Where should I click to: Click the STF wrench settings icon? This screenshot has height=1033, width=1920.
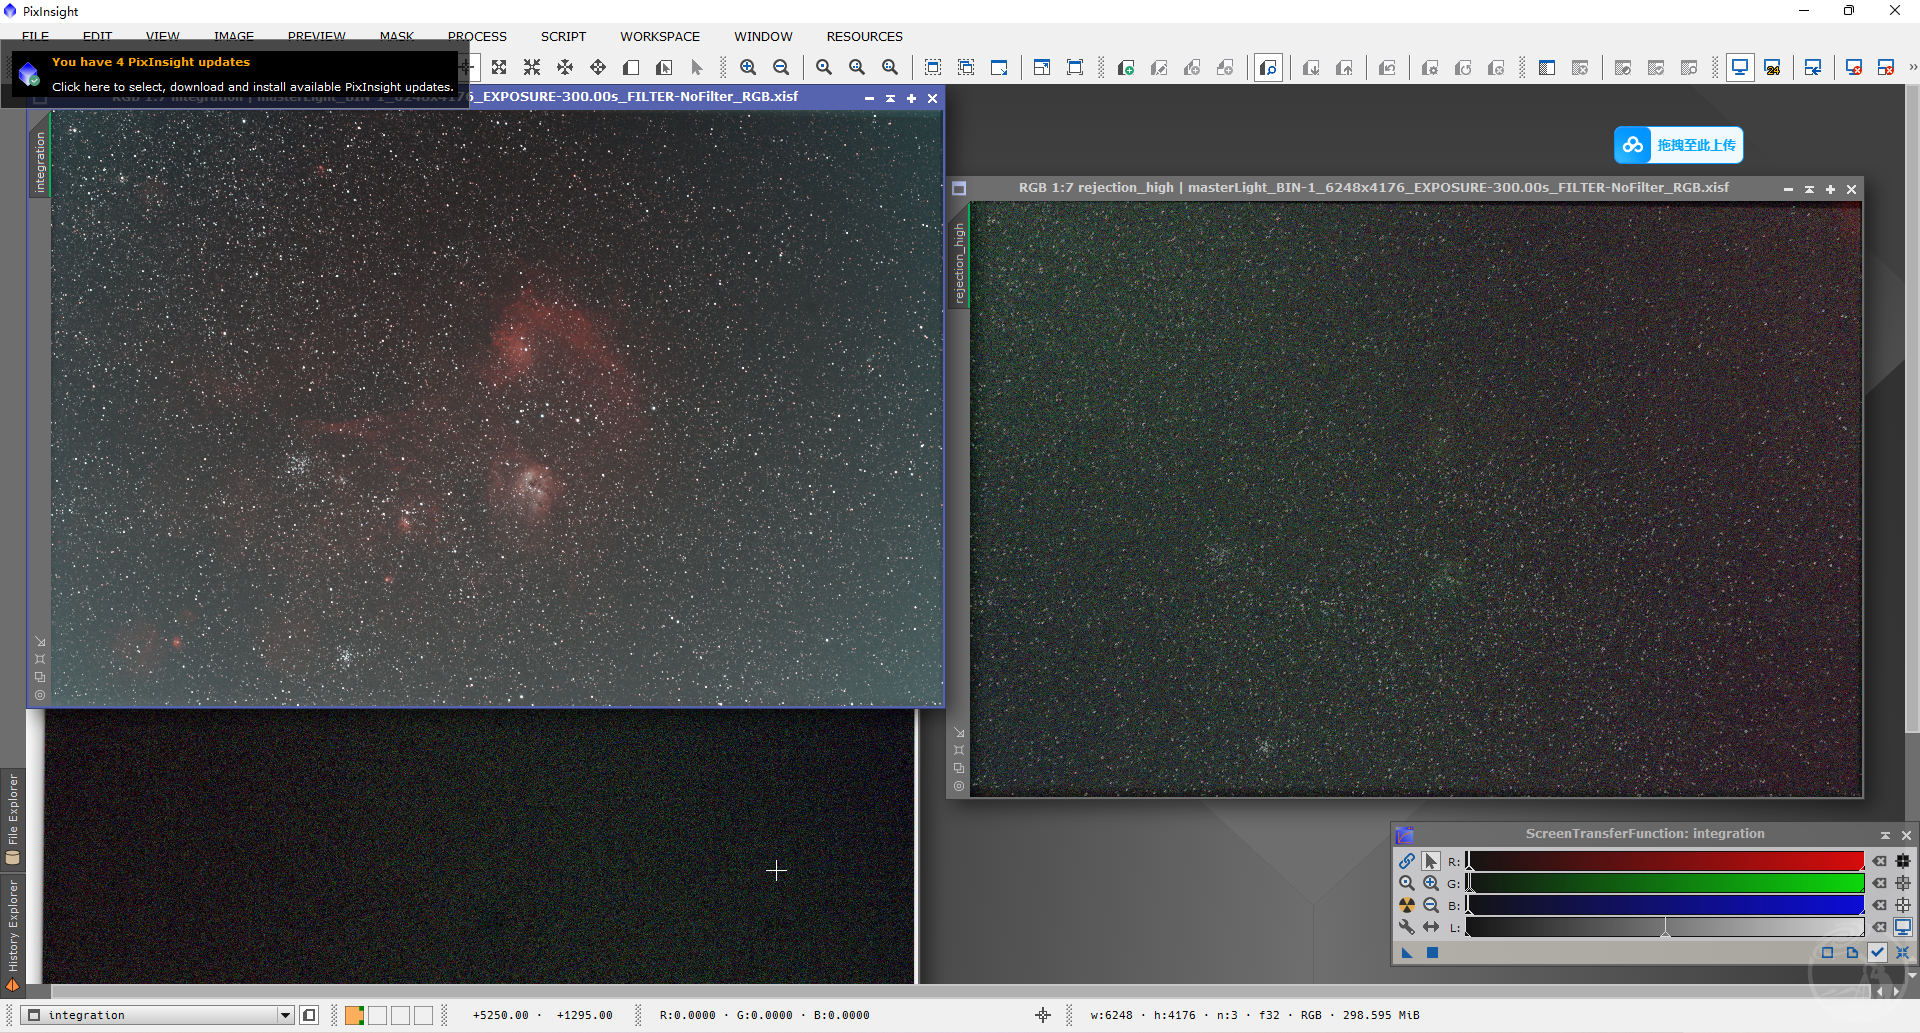[1406, 927]
